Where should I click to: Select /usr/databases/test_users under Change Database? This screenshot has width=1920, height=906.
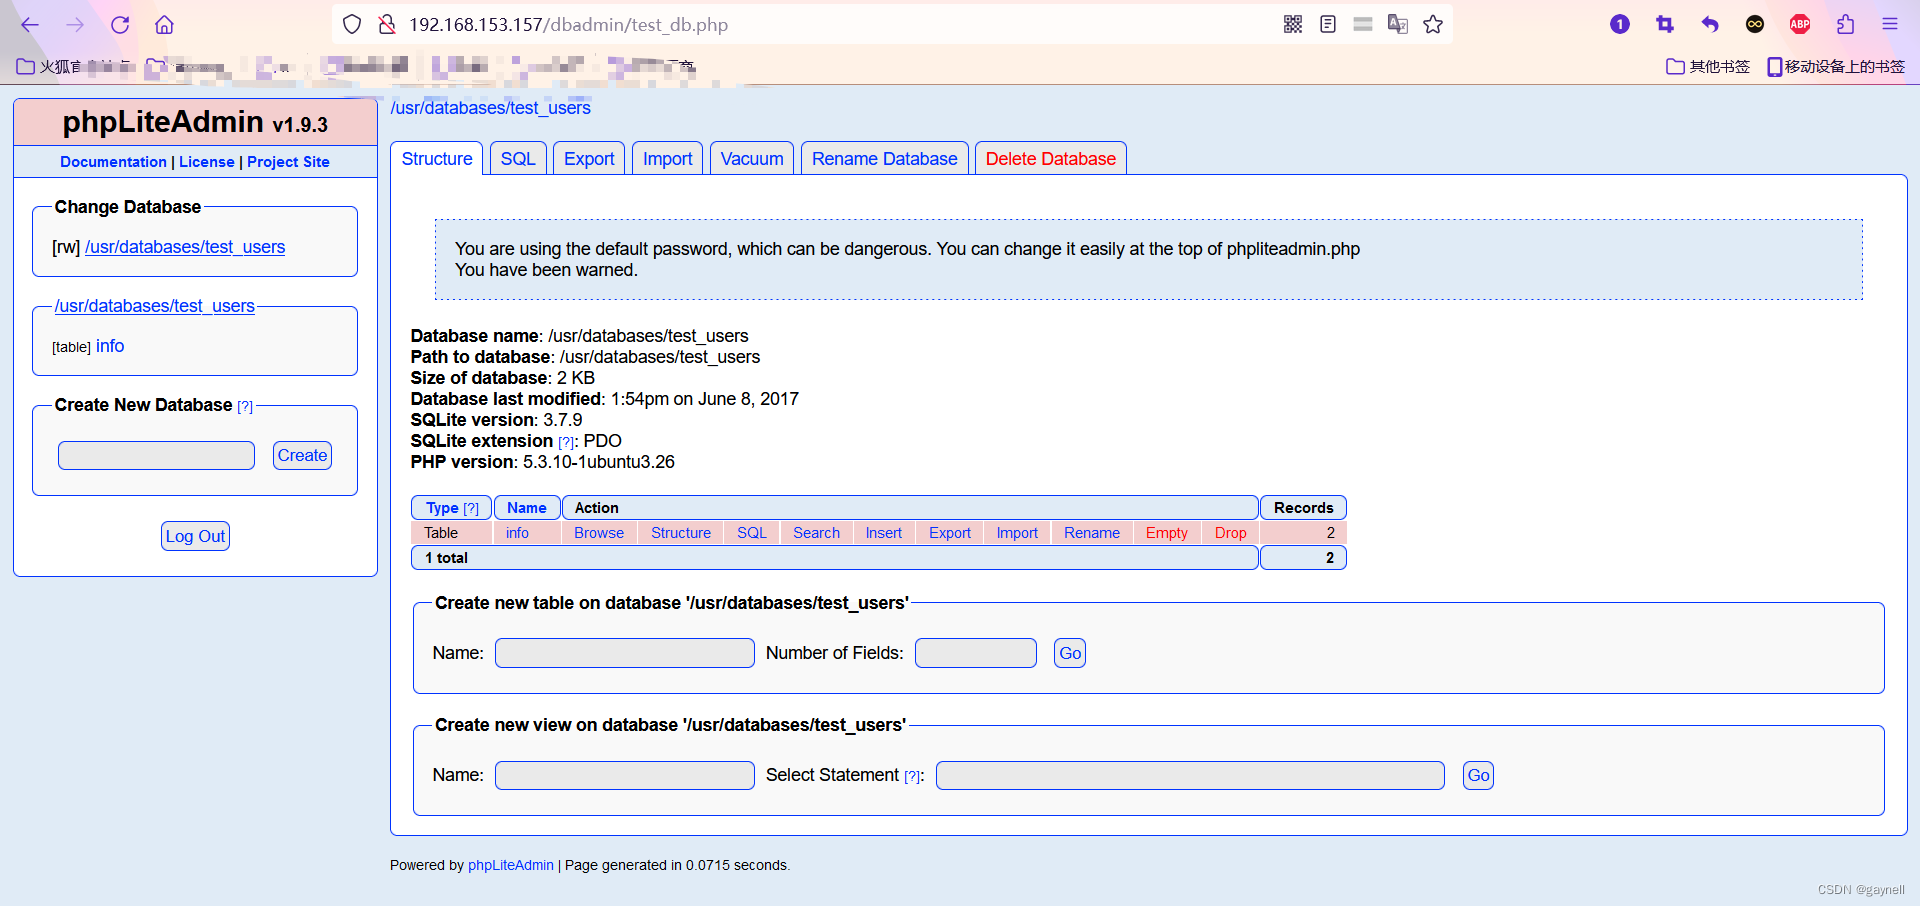point(185,247)
